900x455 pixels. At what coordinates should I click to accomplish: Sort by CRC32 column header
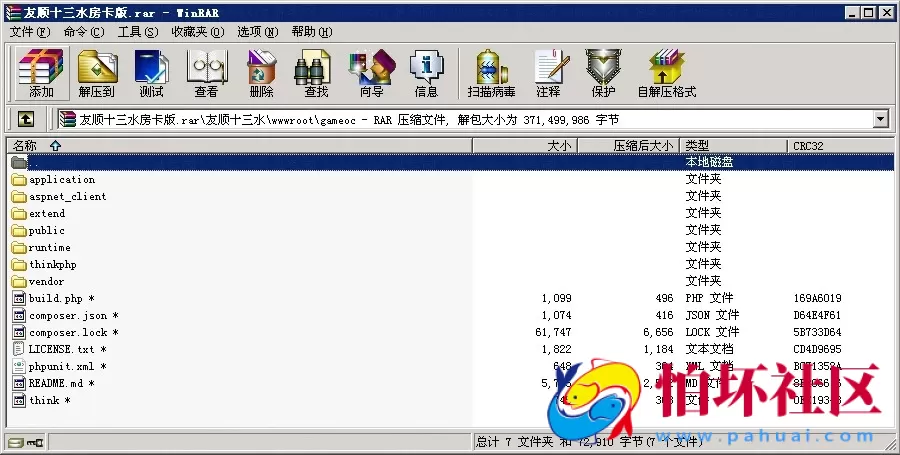[x=840, y=146]
